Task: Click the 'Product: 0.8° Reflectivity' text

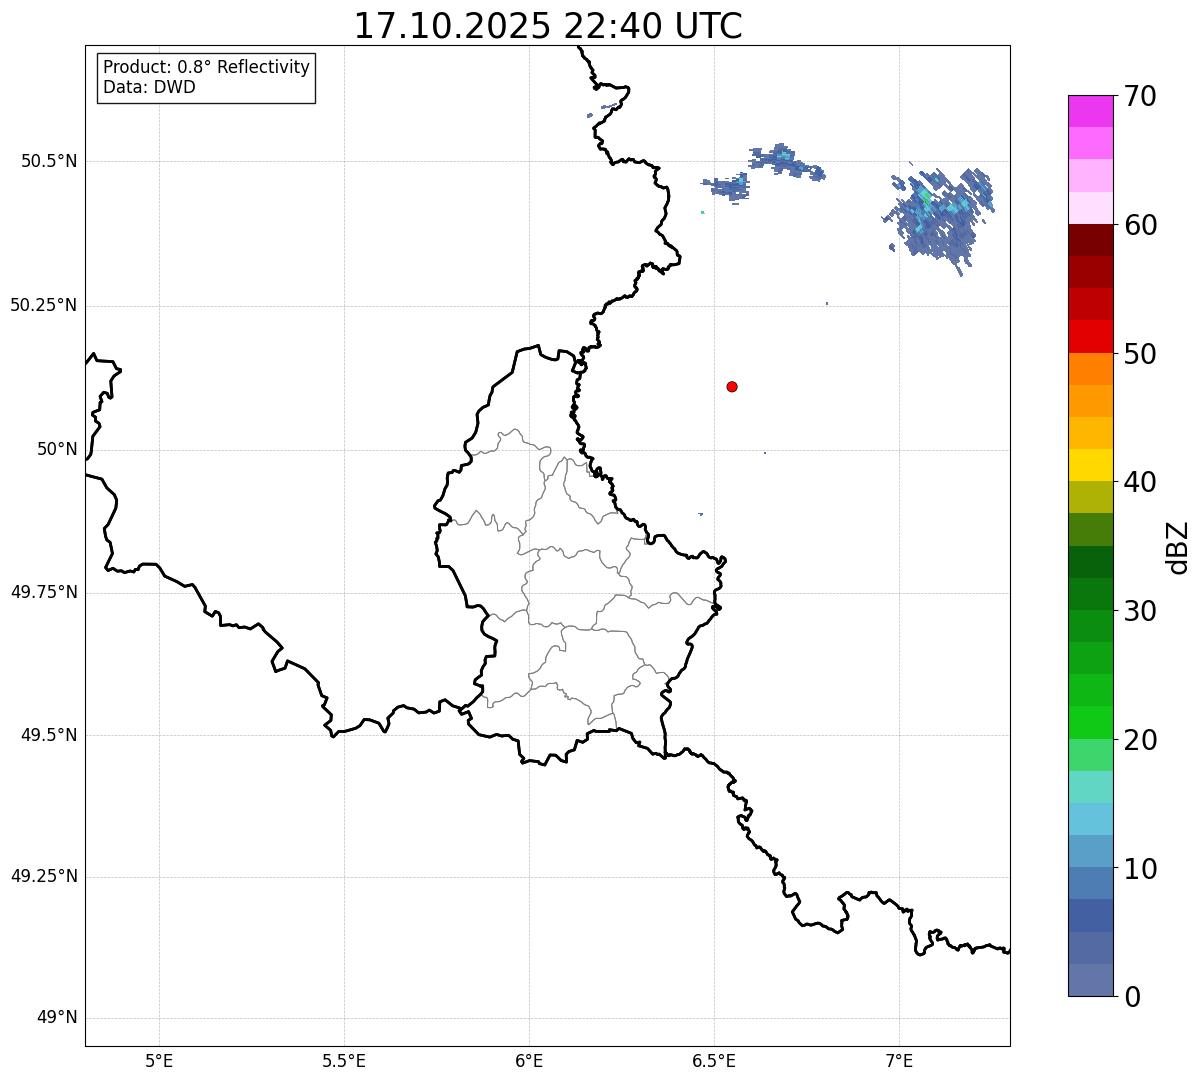Action: 207,67
